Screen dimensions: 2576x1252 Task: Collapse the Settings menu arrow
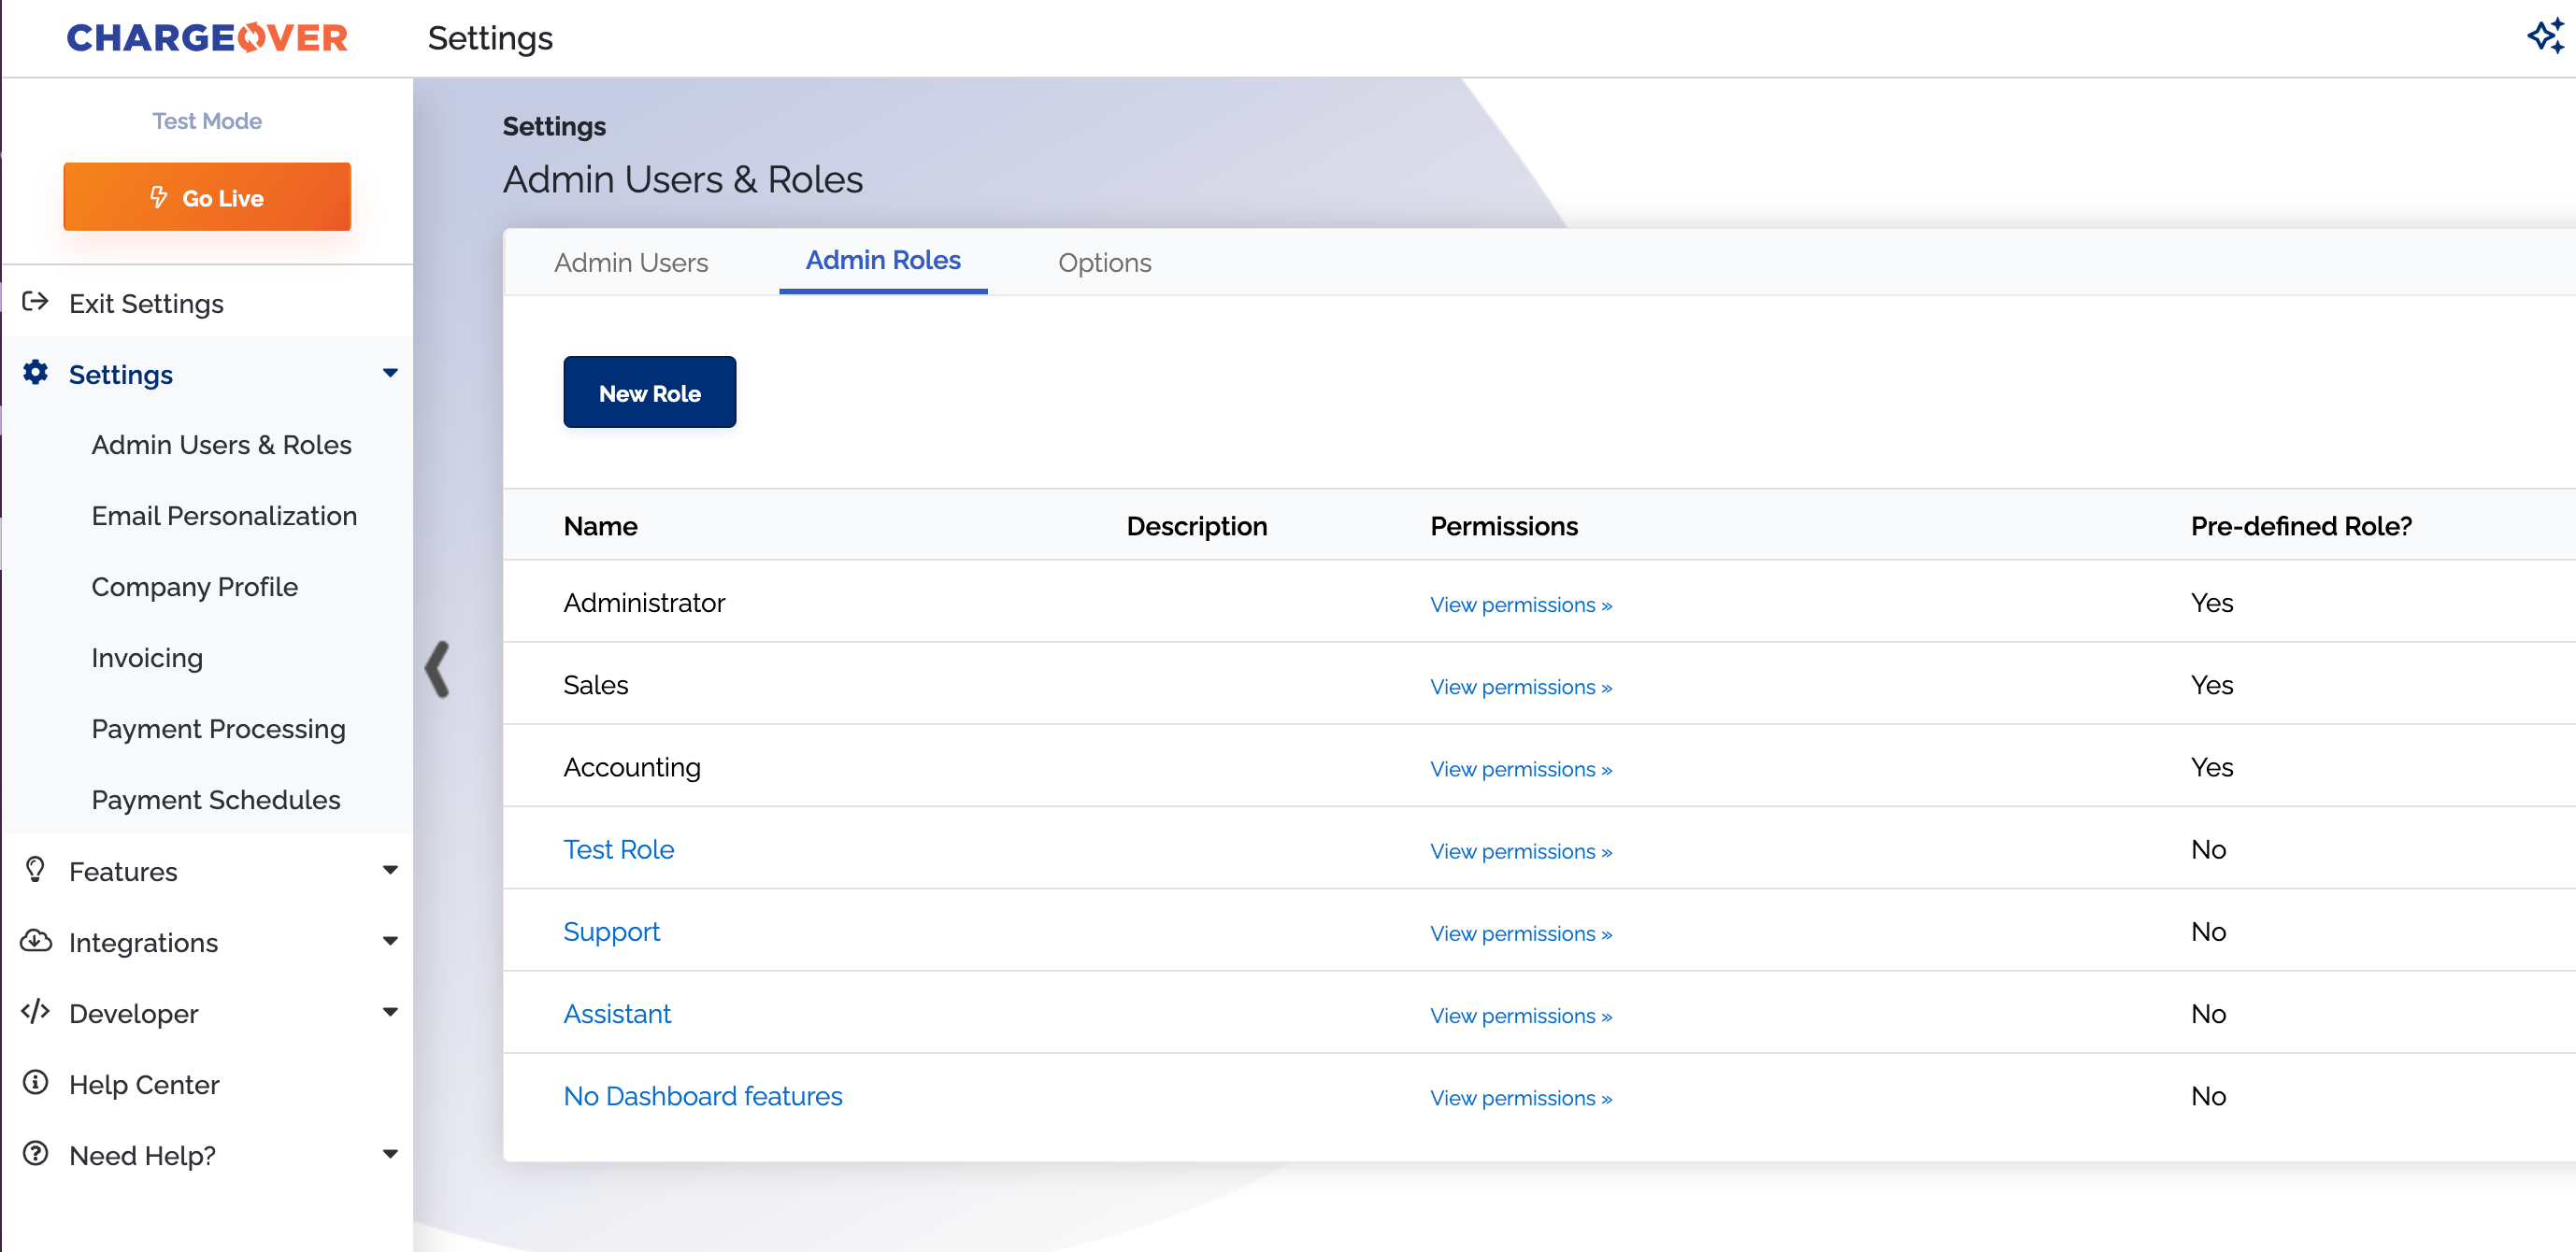(x=390, y=373)
